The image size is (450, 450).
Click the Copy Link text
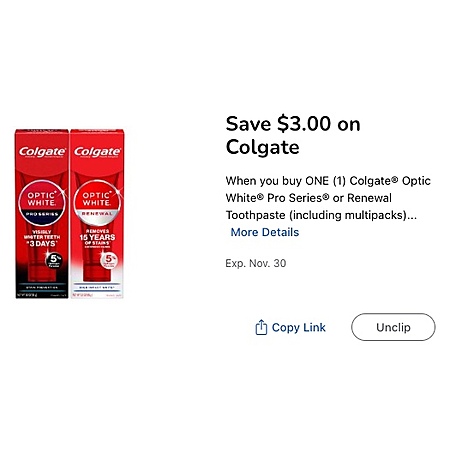tap(299, 327)
